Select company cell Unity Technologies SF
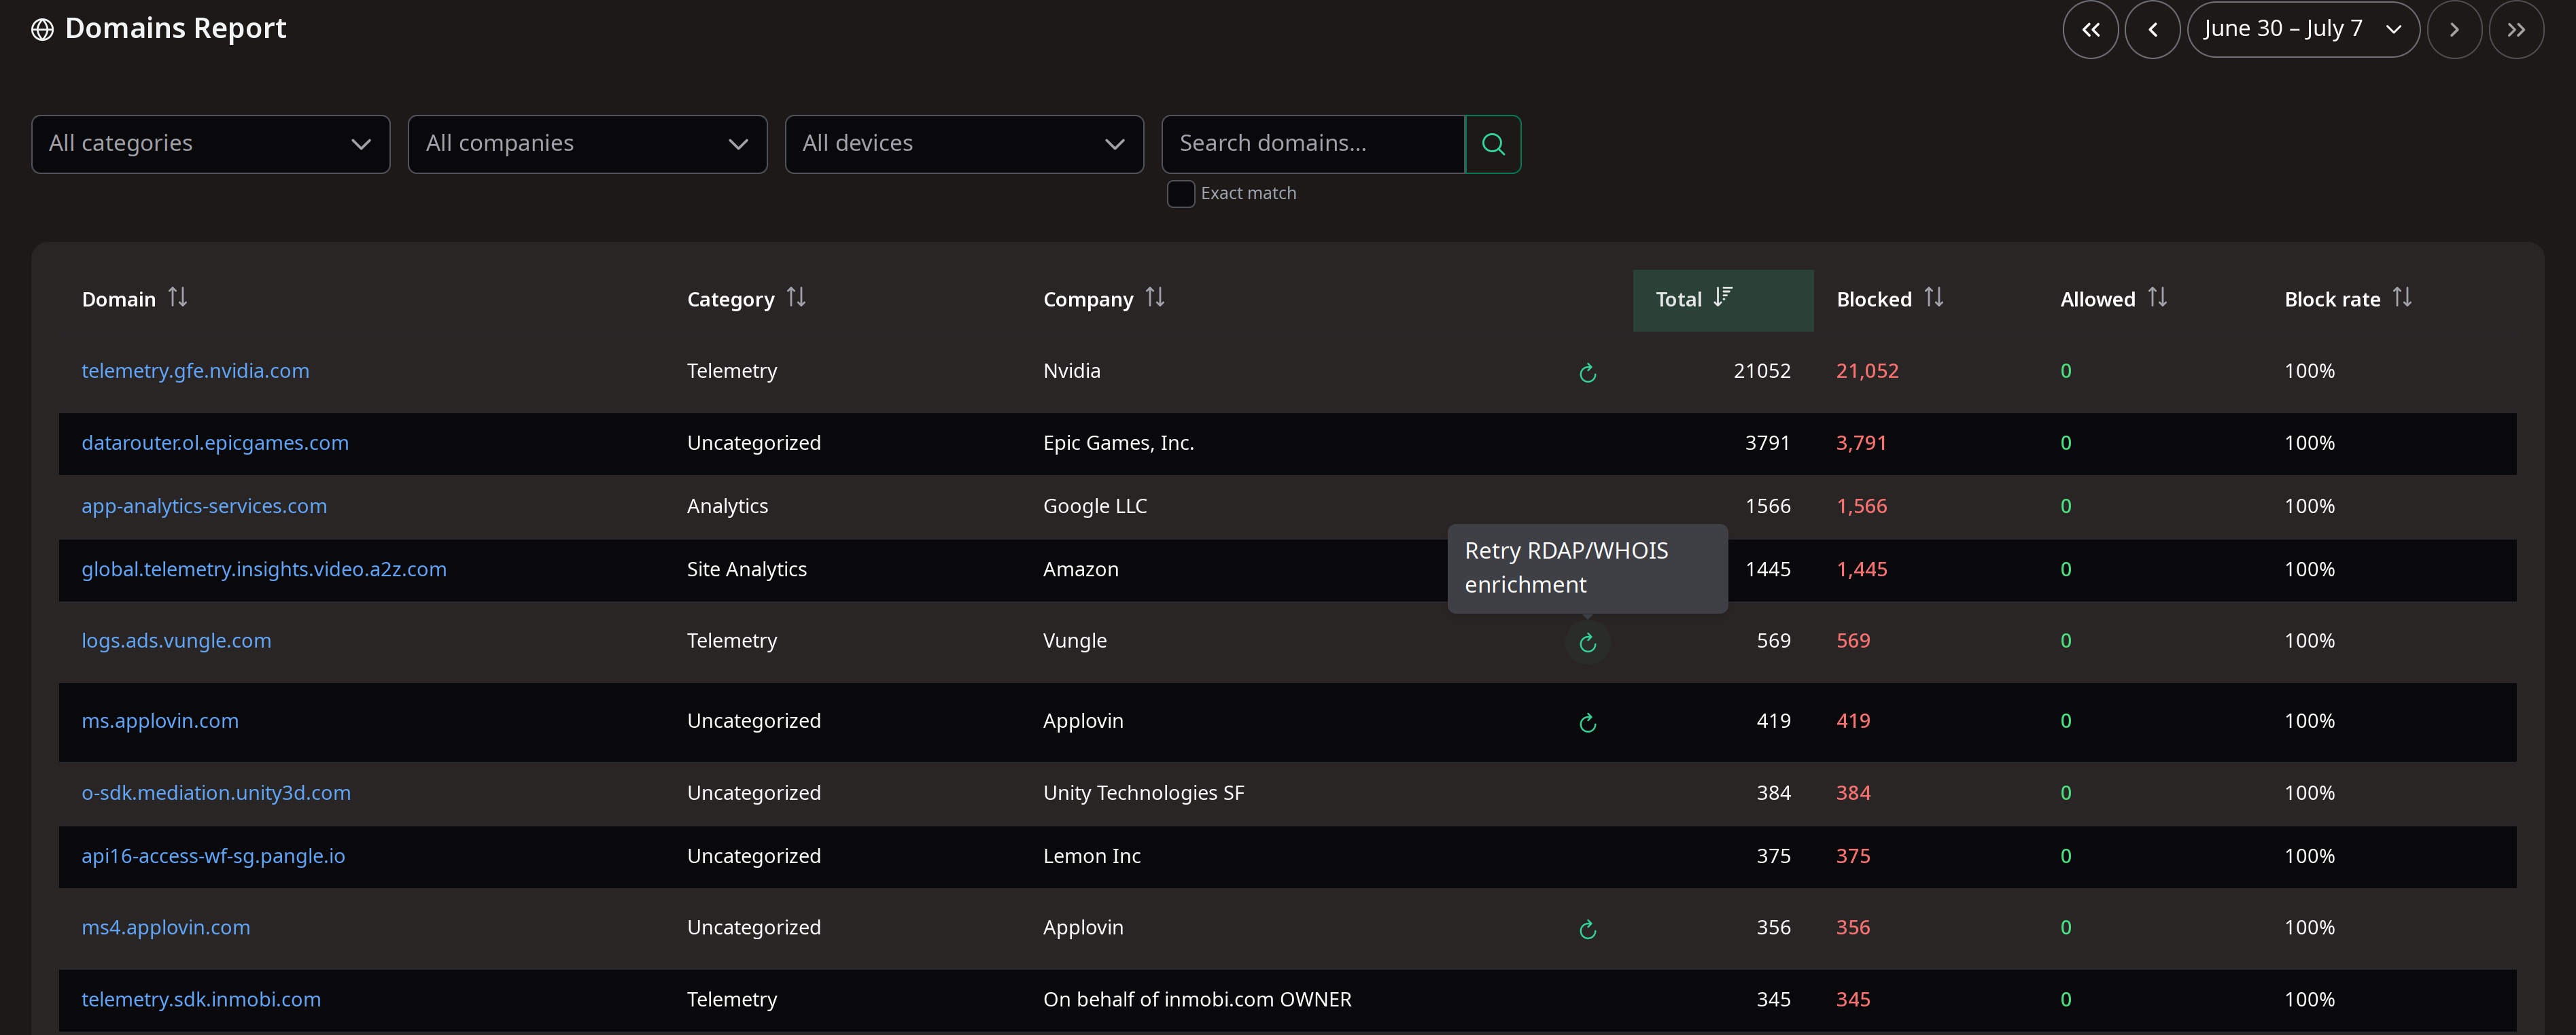The height and width of the screenshot is (1035, 2576). 1143,793
